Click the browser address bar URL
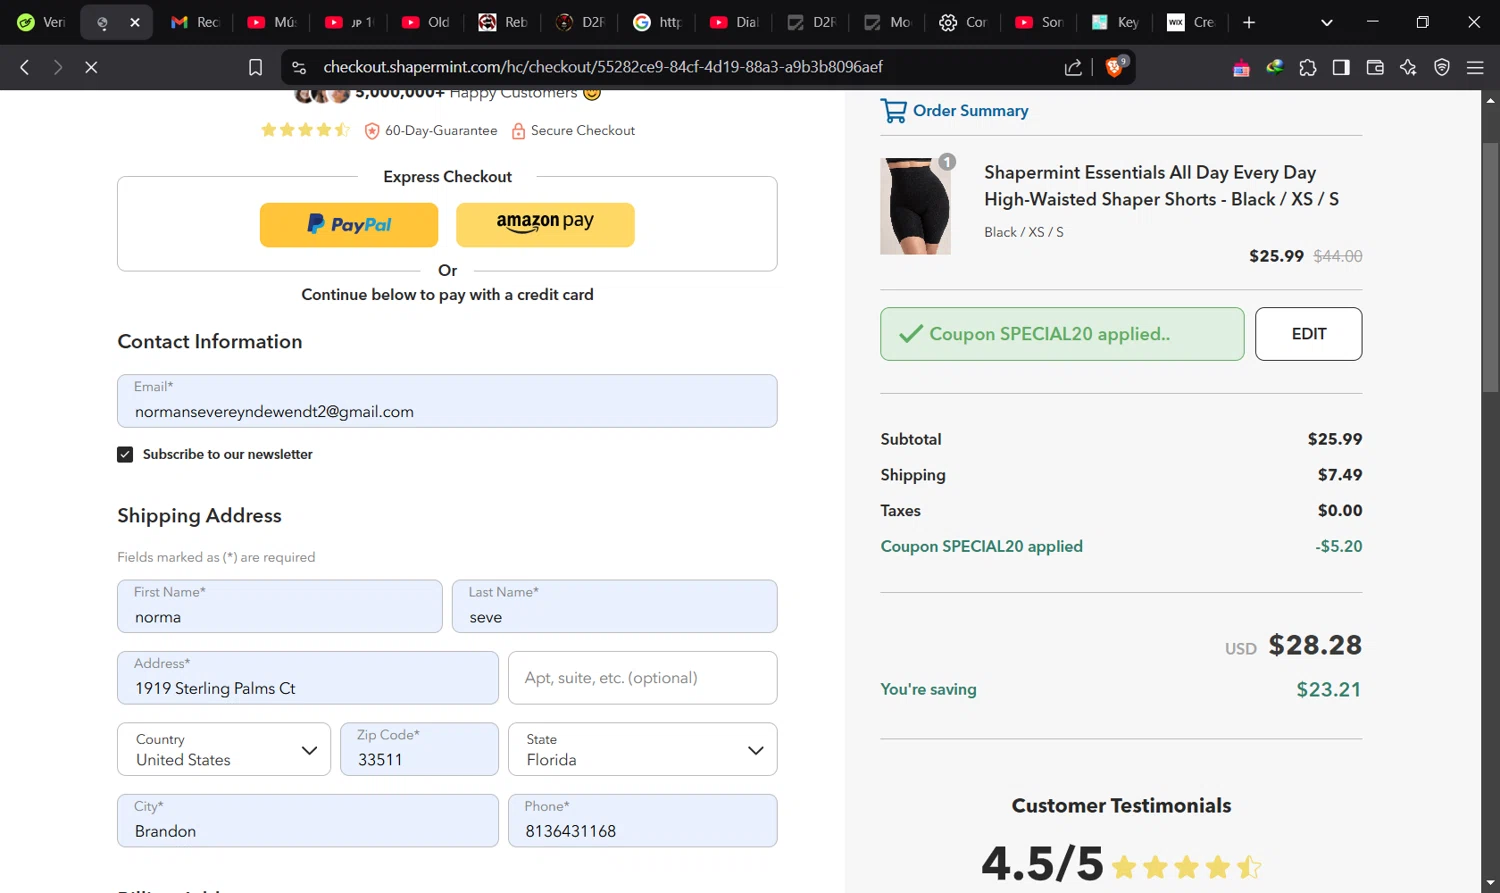Screen dimensions: 1500x893 point(603,67)
